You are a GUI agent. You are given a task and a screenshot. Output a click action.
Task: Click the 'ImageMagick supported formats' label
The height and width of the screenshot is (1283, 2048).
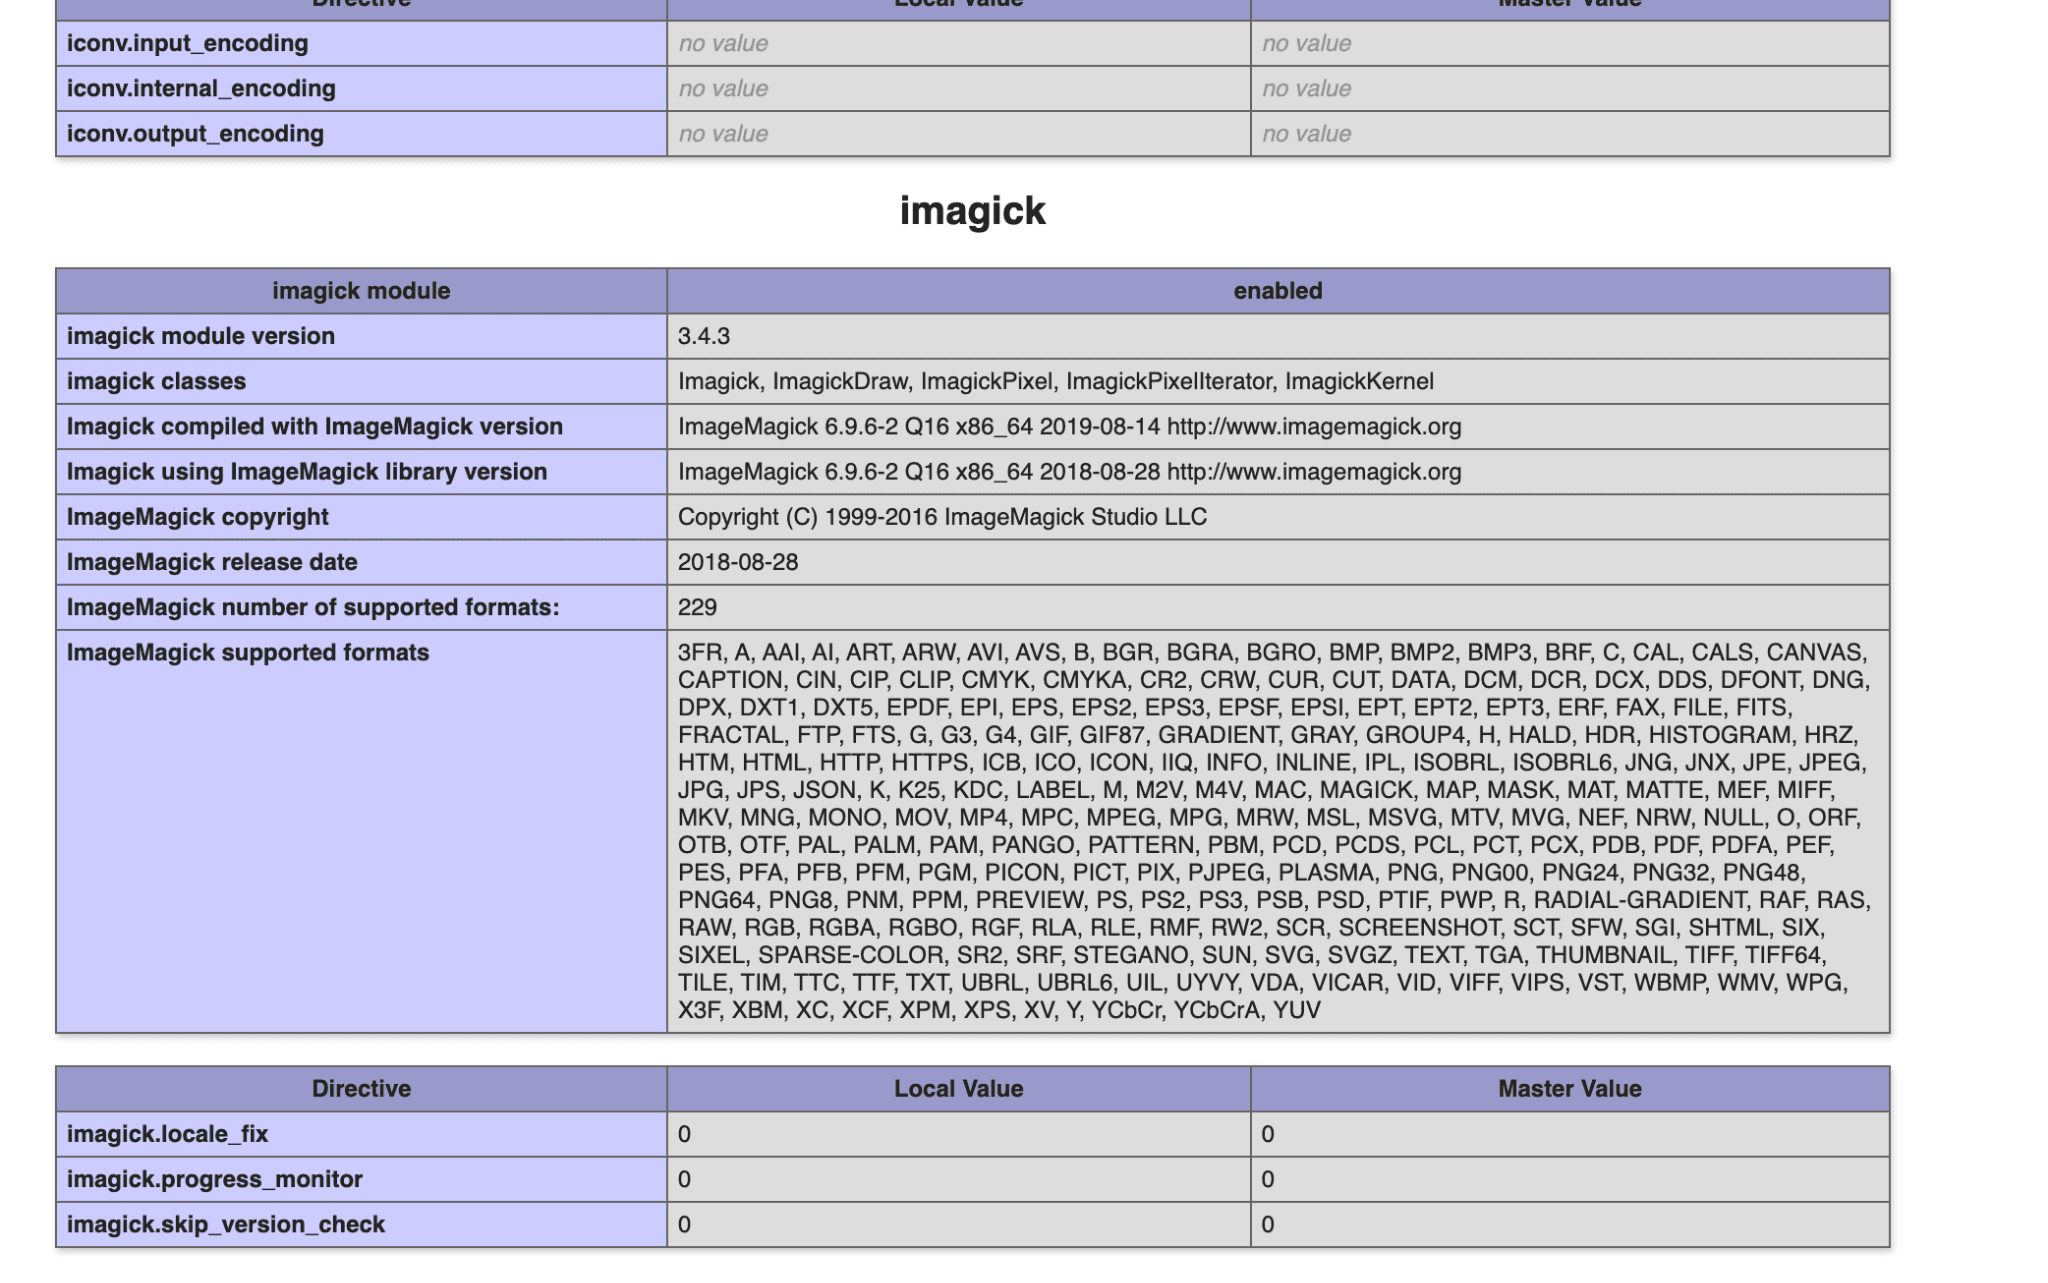tap(248, 652)
